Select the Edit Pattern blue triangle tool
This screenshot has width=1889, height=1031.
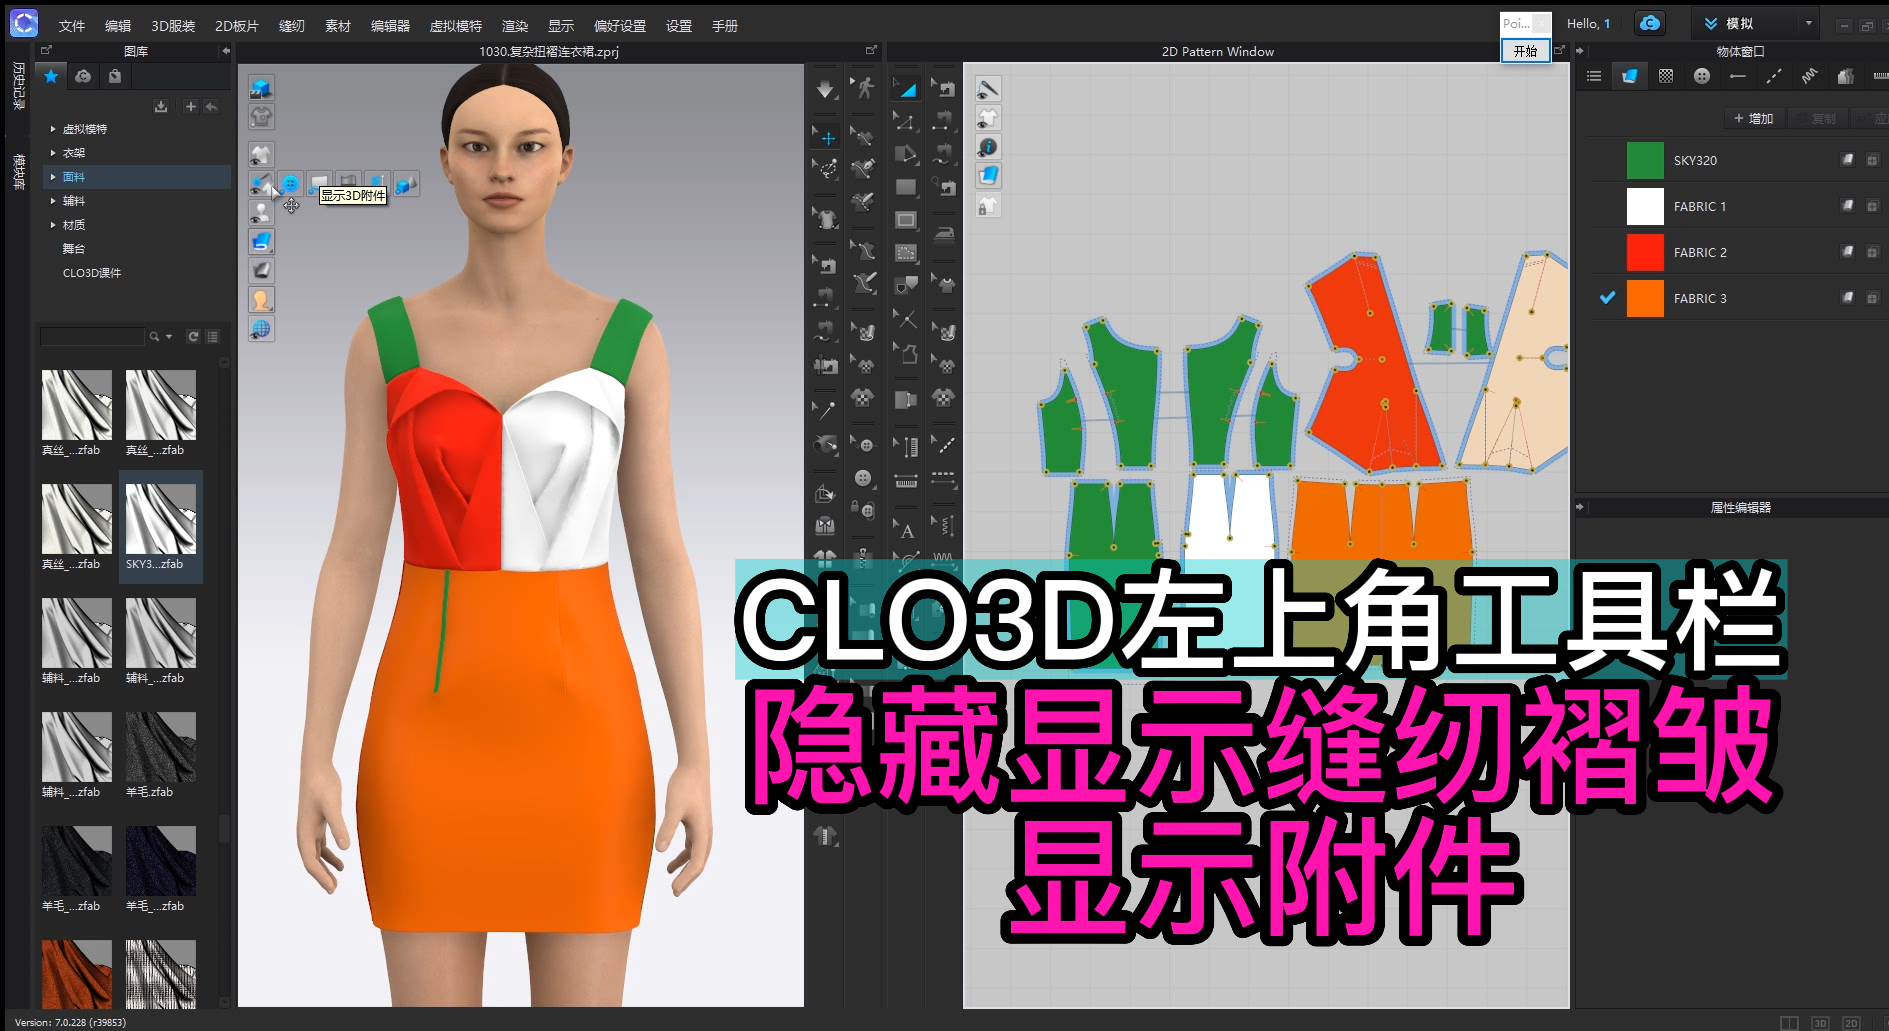click(906, 89)
